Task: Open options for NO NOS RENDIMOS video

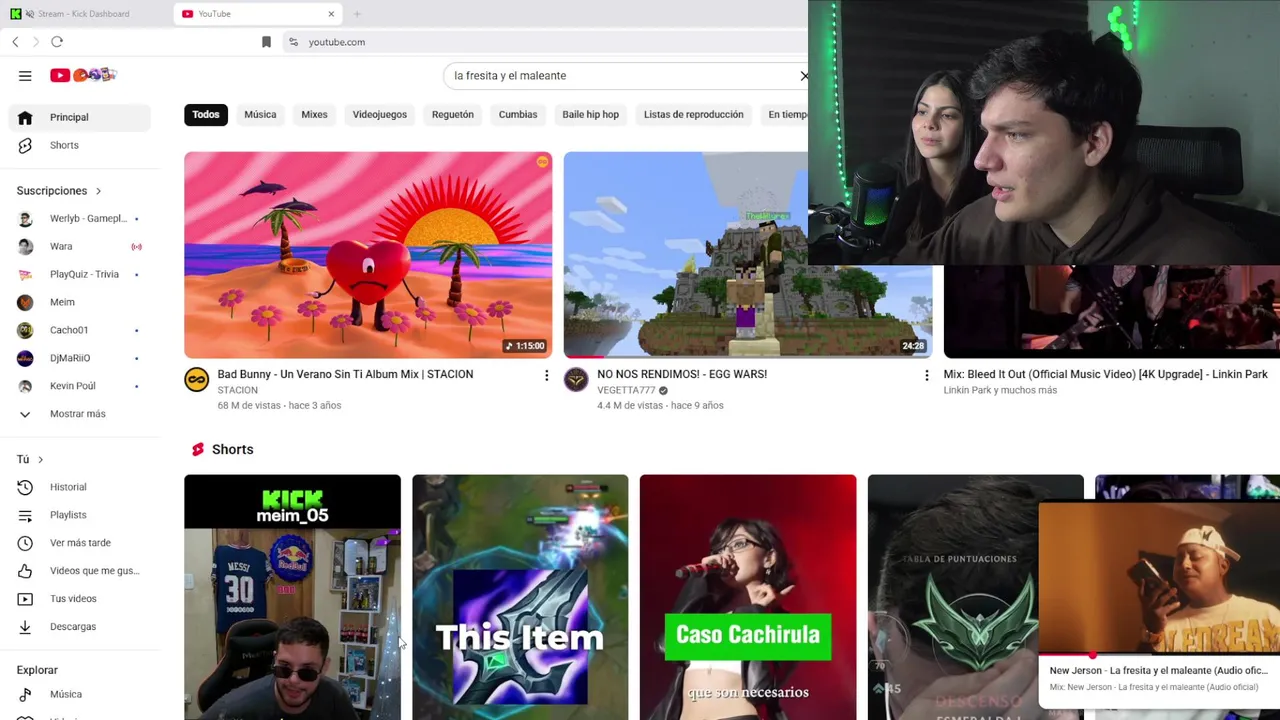Action: point(926,375)
